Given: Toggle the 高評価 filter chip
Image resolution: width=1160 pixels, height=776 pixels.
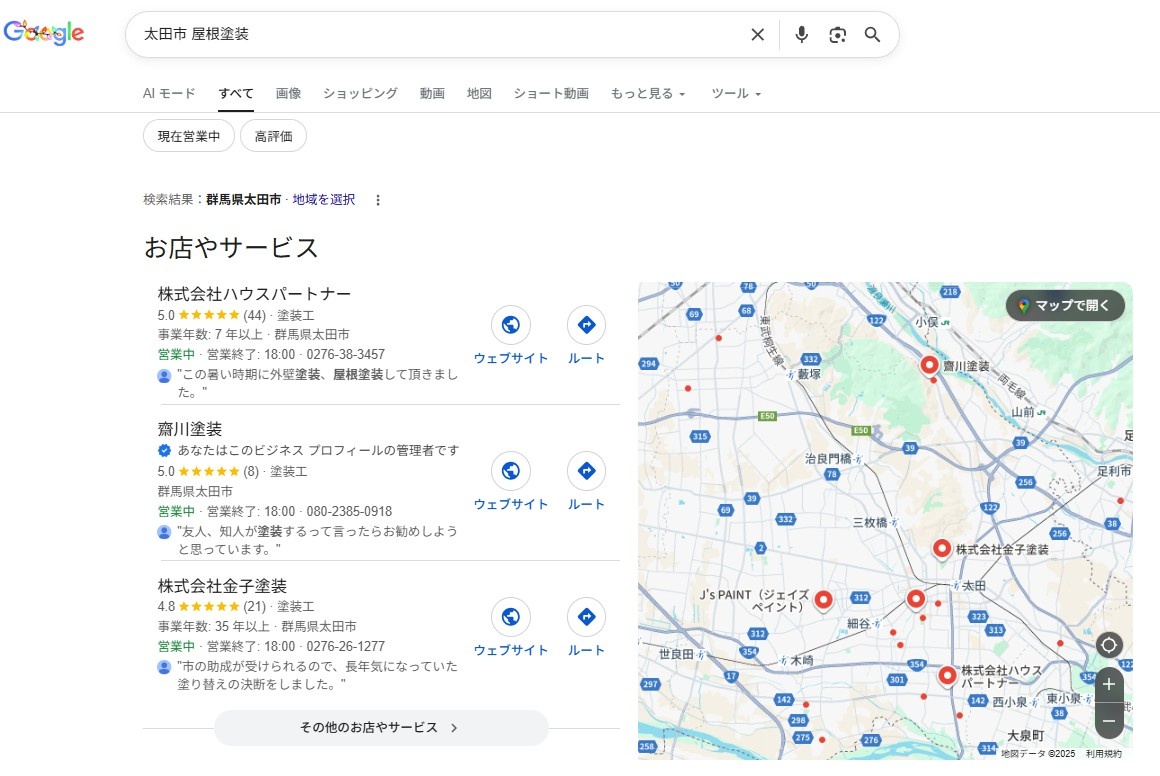Looking at the screenshot, I should point(273,136).
